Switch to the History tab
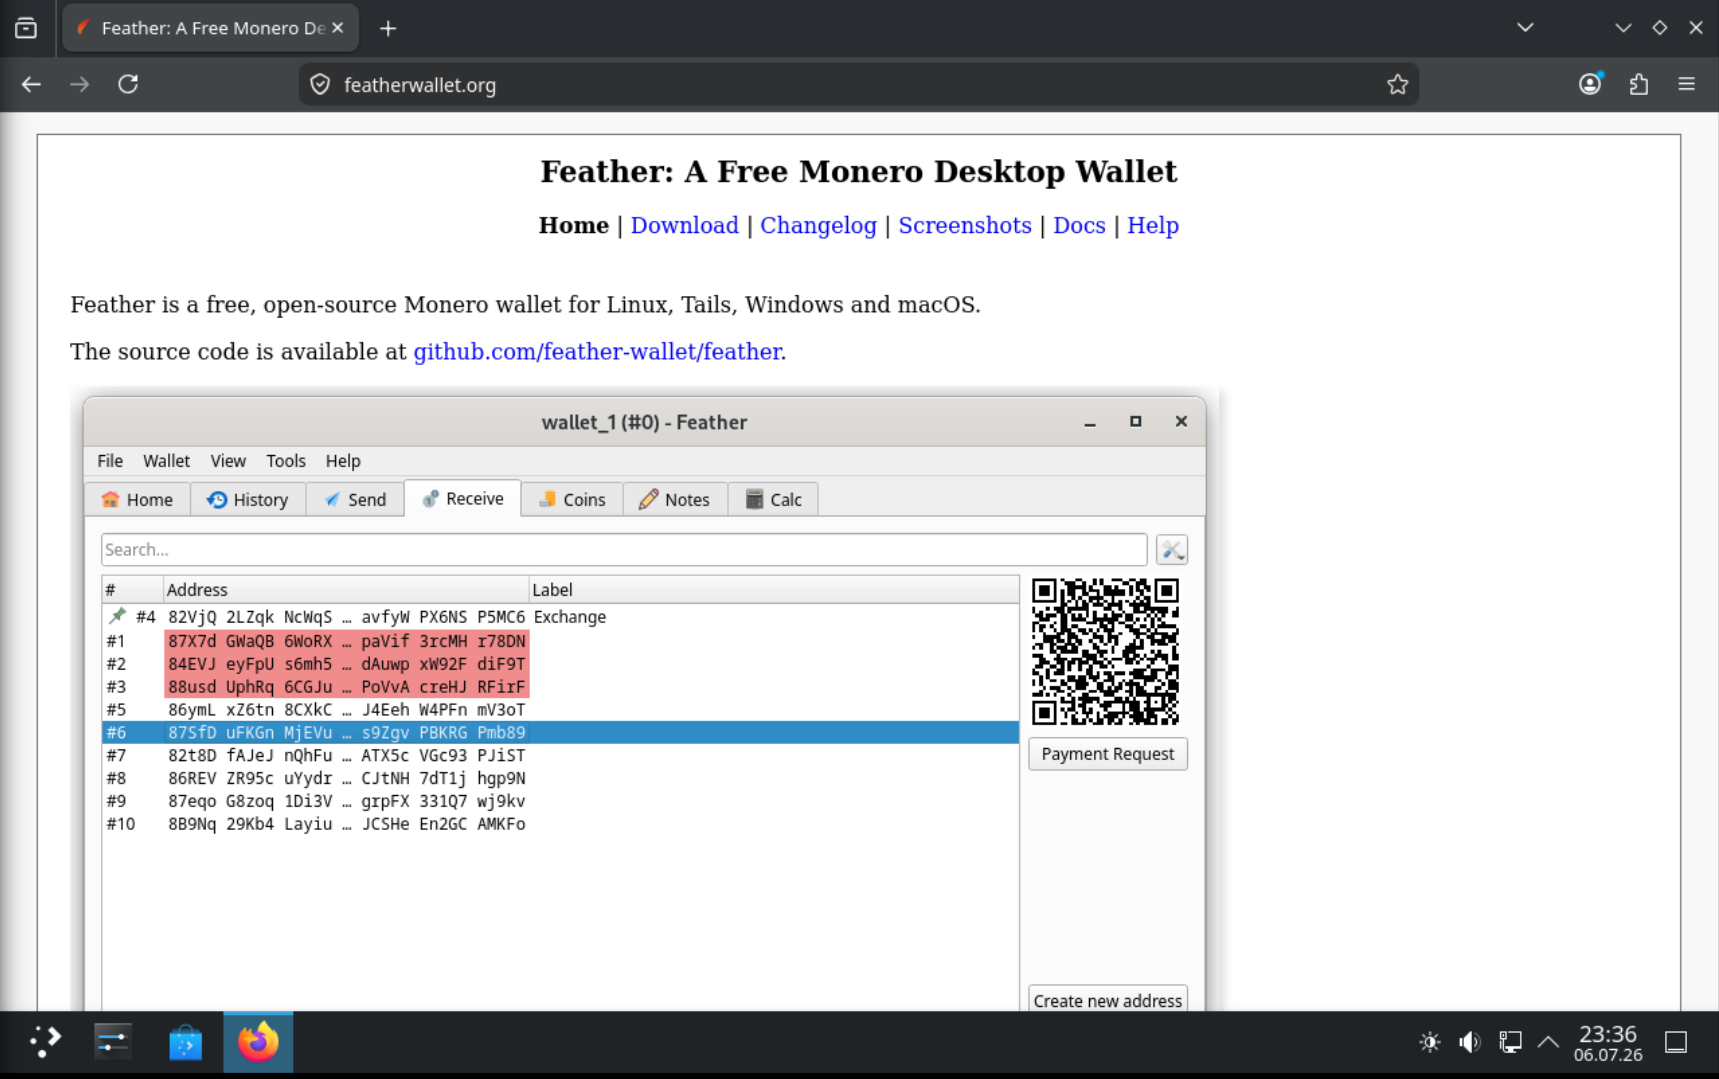Image resolution: width=1719 pixels, height=1079 pixels. coord(247,500)
